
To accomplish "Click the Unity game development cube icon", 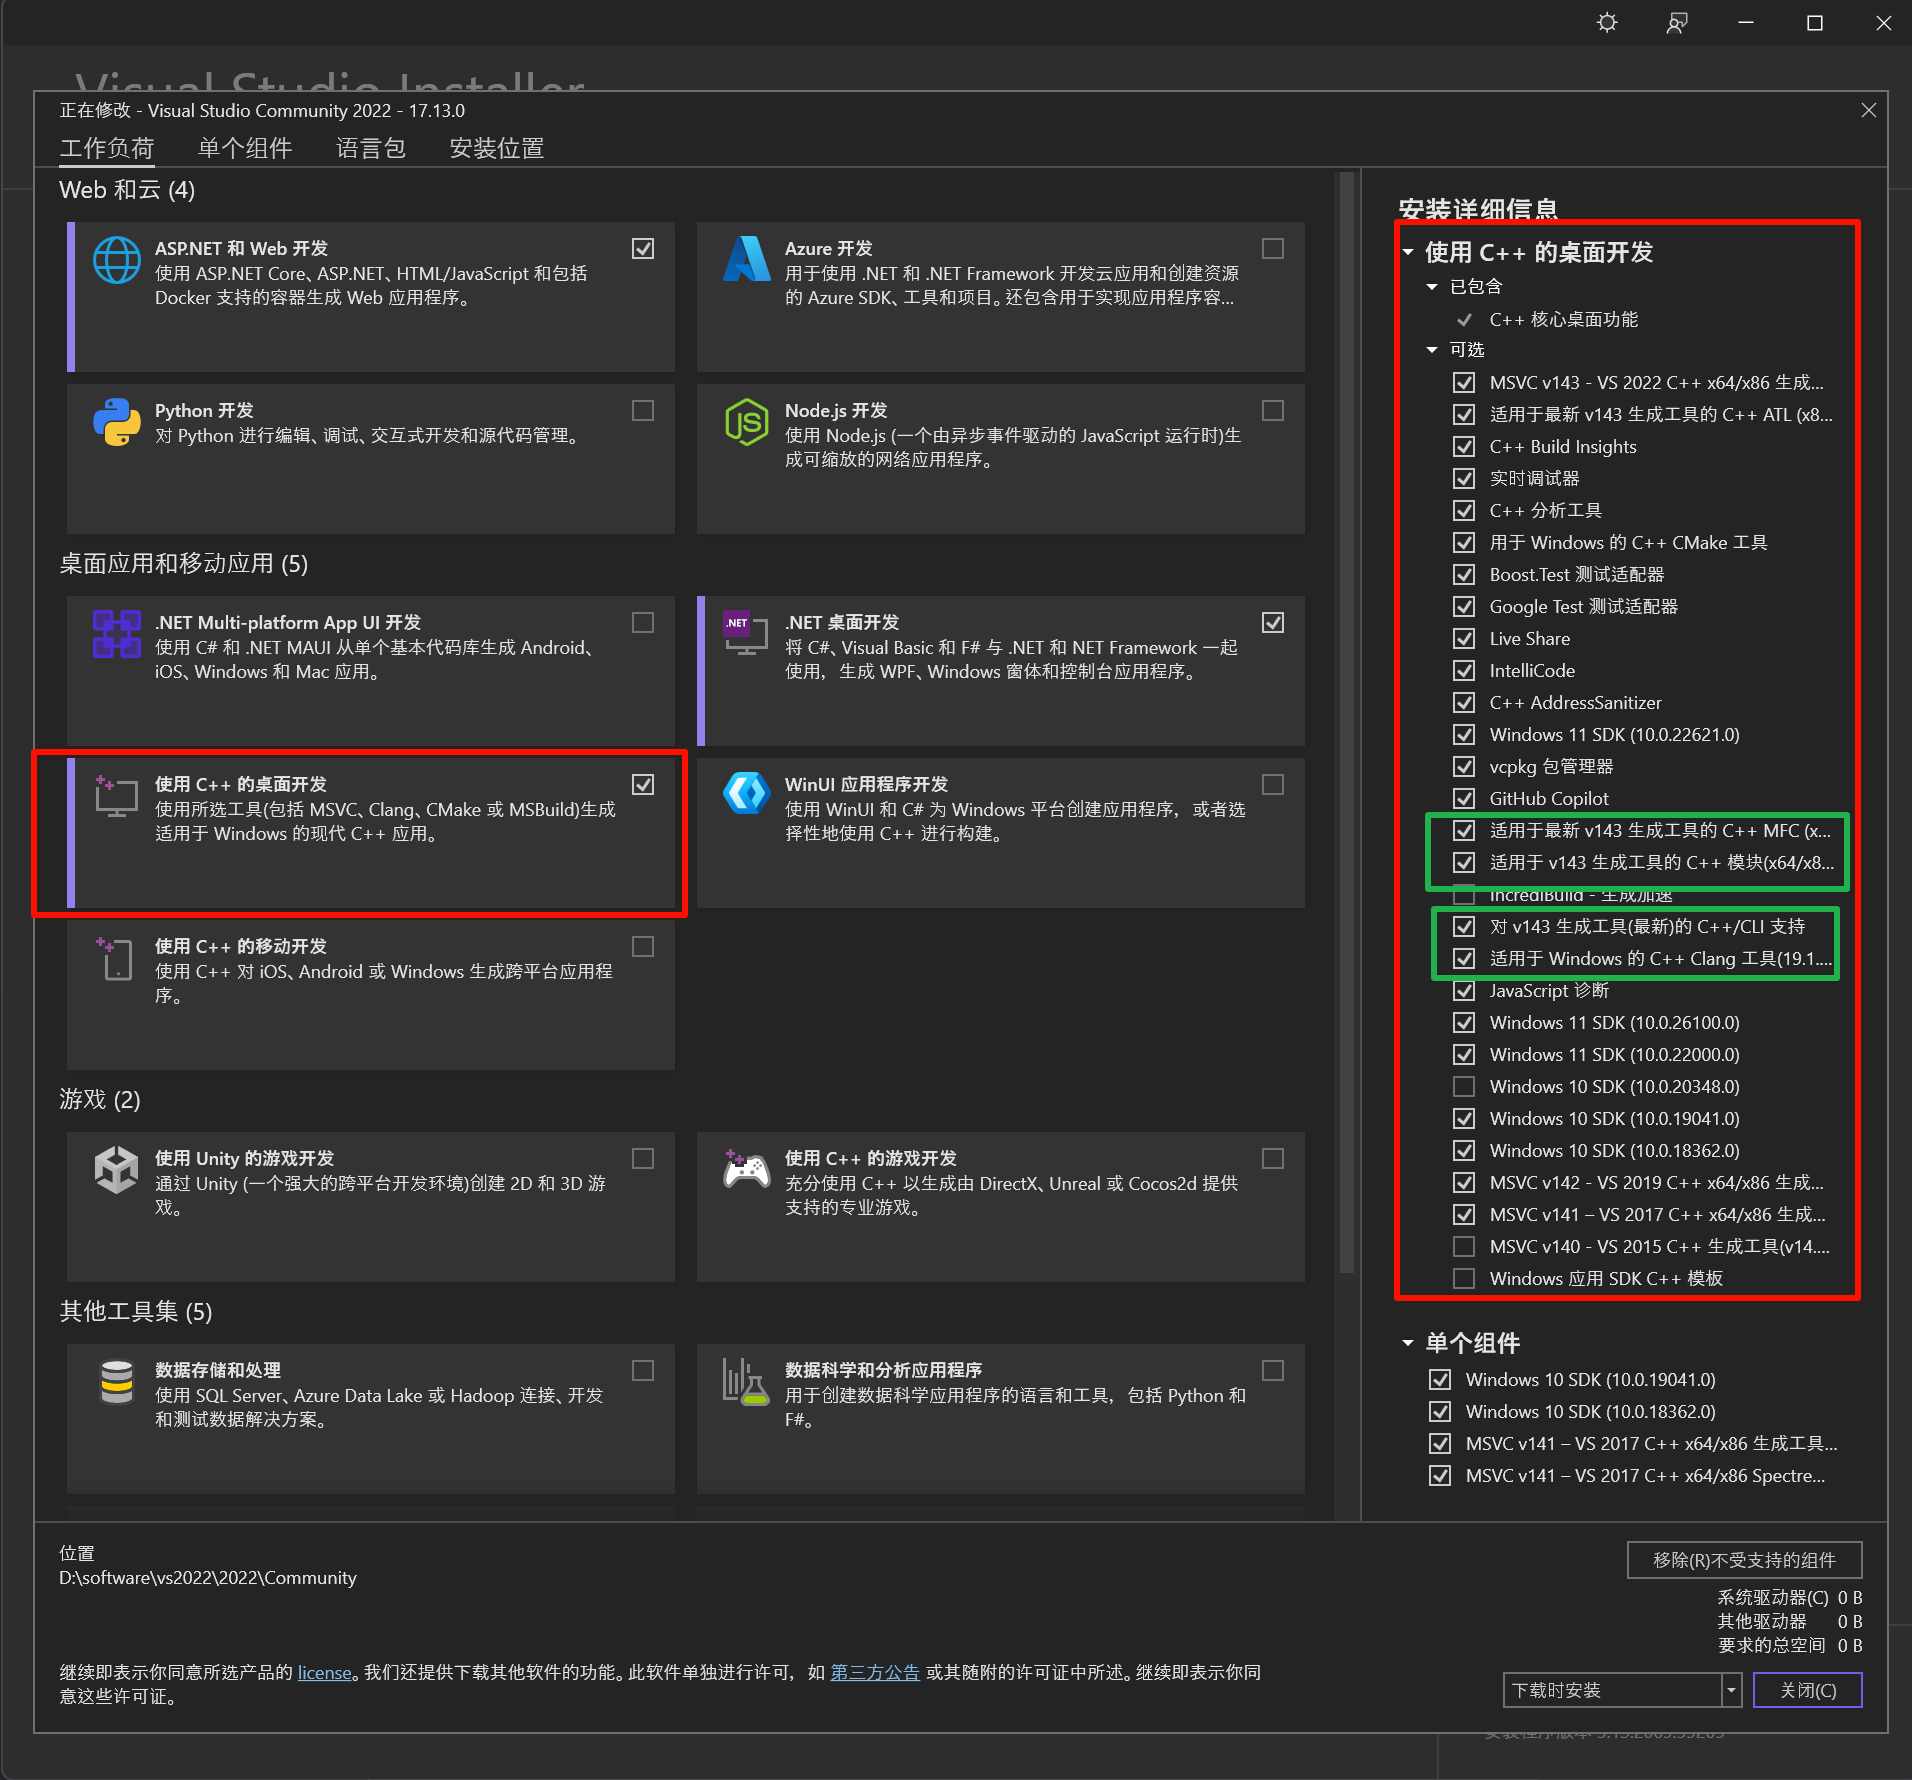I will pos(116,1170).
